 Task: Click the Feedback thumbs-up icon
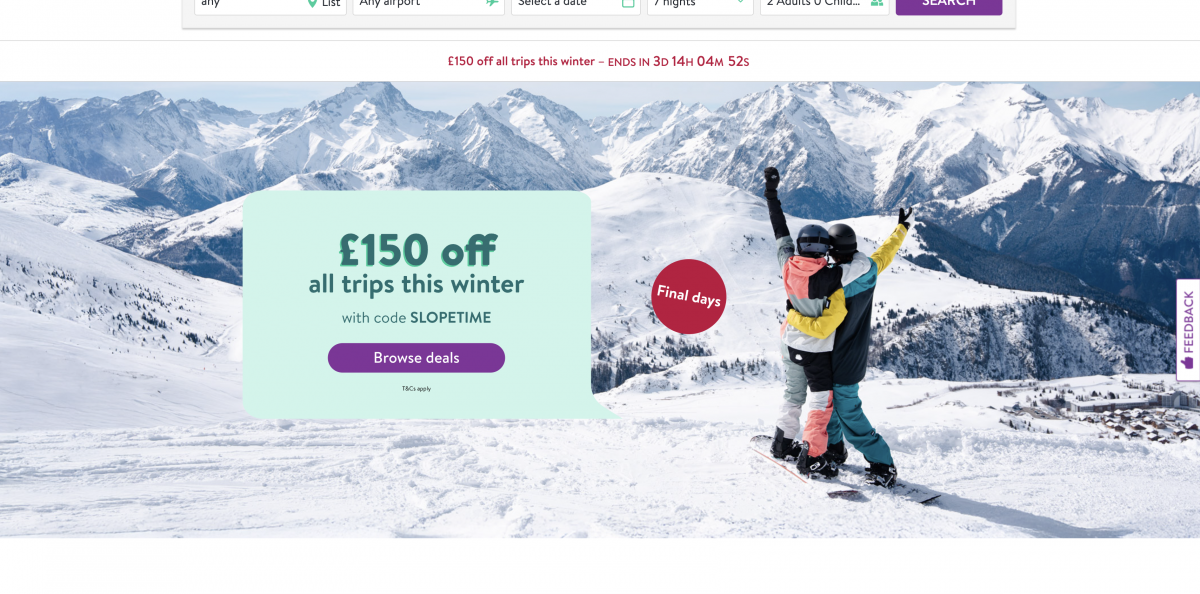point(1188,362)
